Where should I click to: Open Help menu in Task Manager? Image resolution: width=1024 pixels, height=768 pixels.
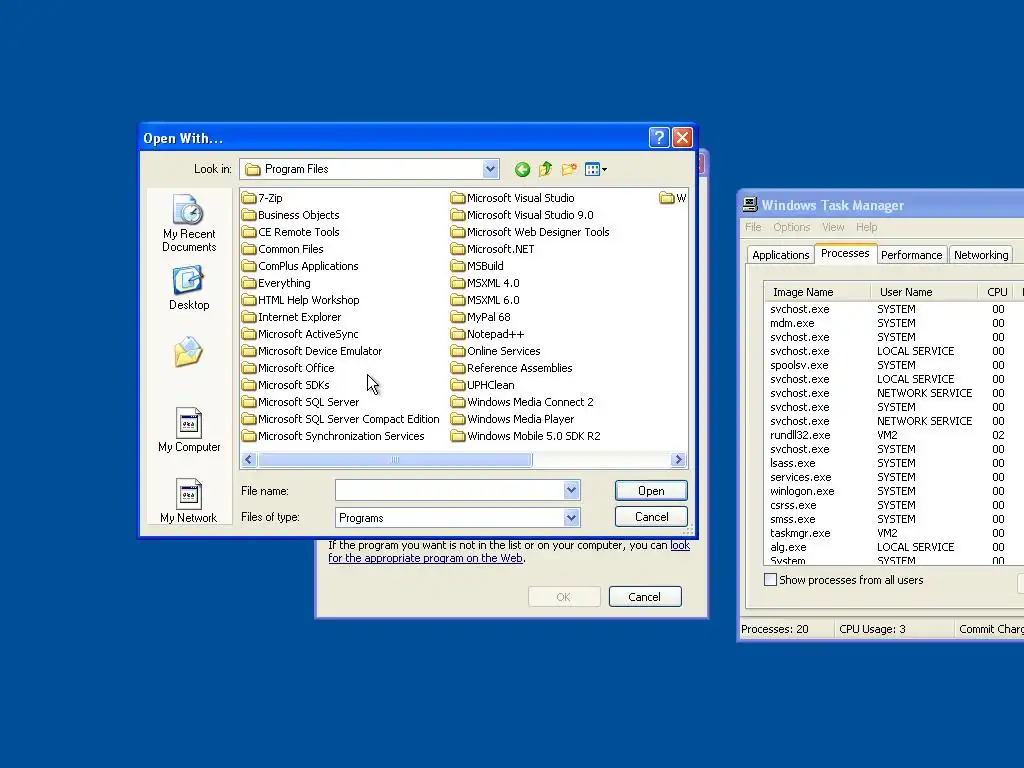(867, 227)
